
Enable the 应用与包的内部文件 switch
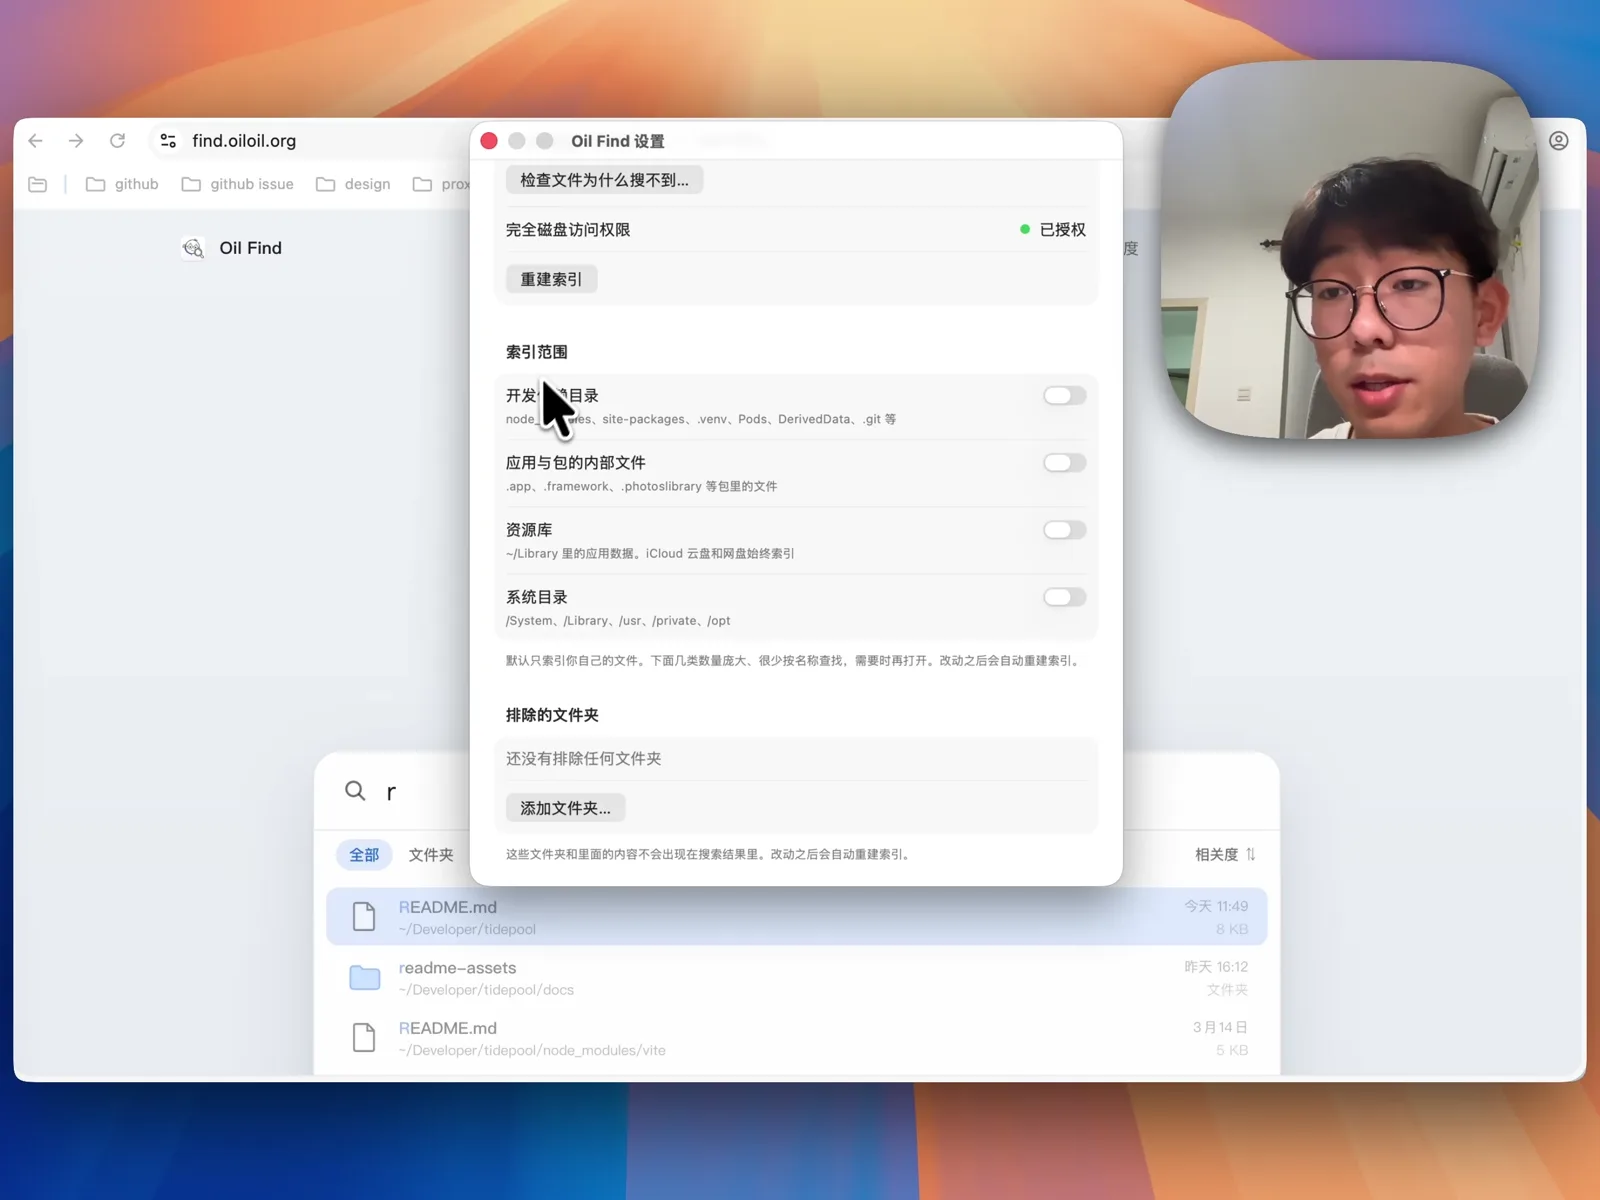tap(1064, 463)
